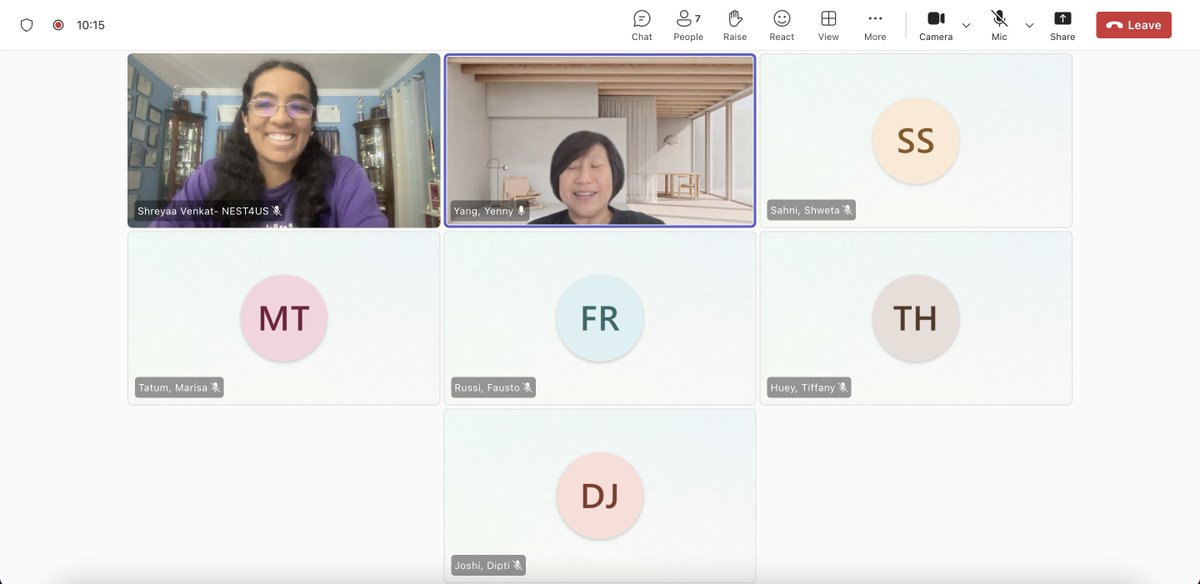The width and height of the screenshot is (1200, 584).
Task: Unmute the Mic
Action: (999, 25)
